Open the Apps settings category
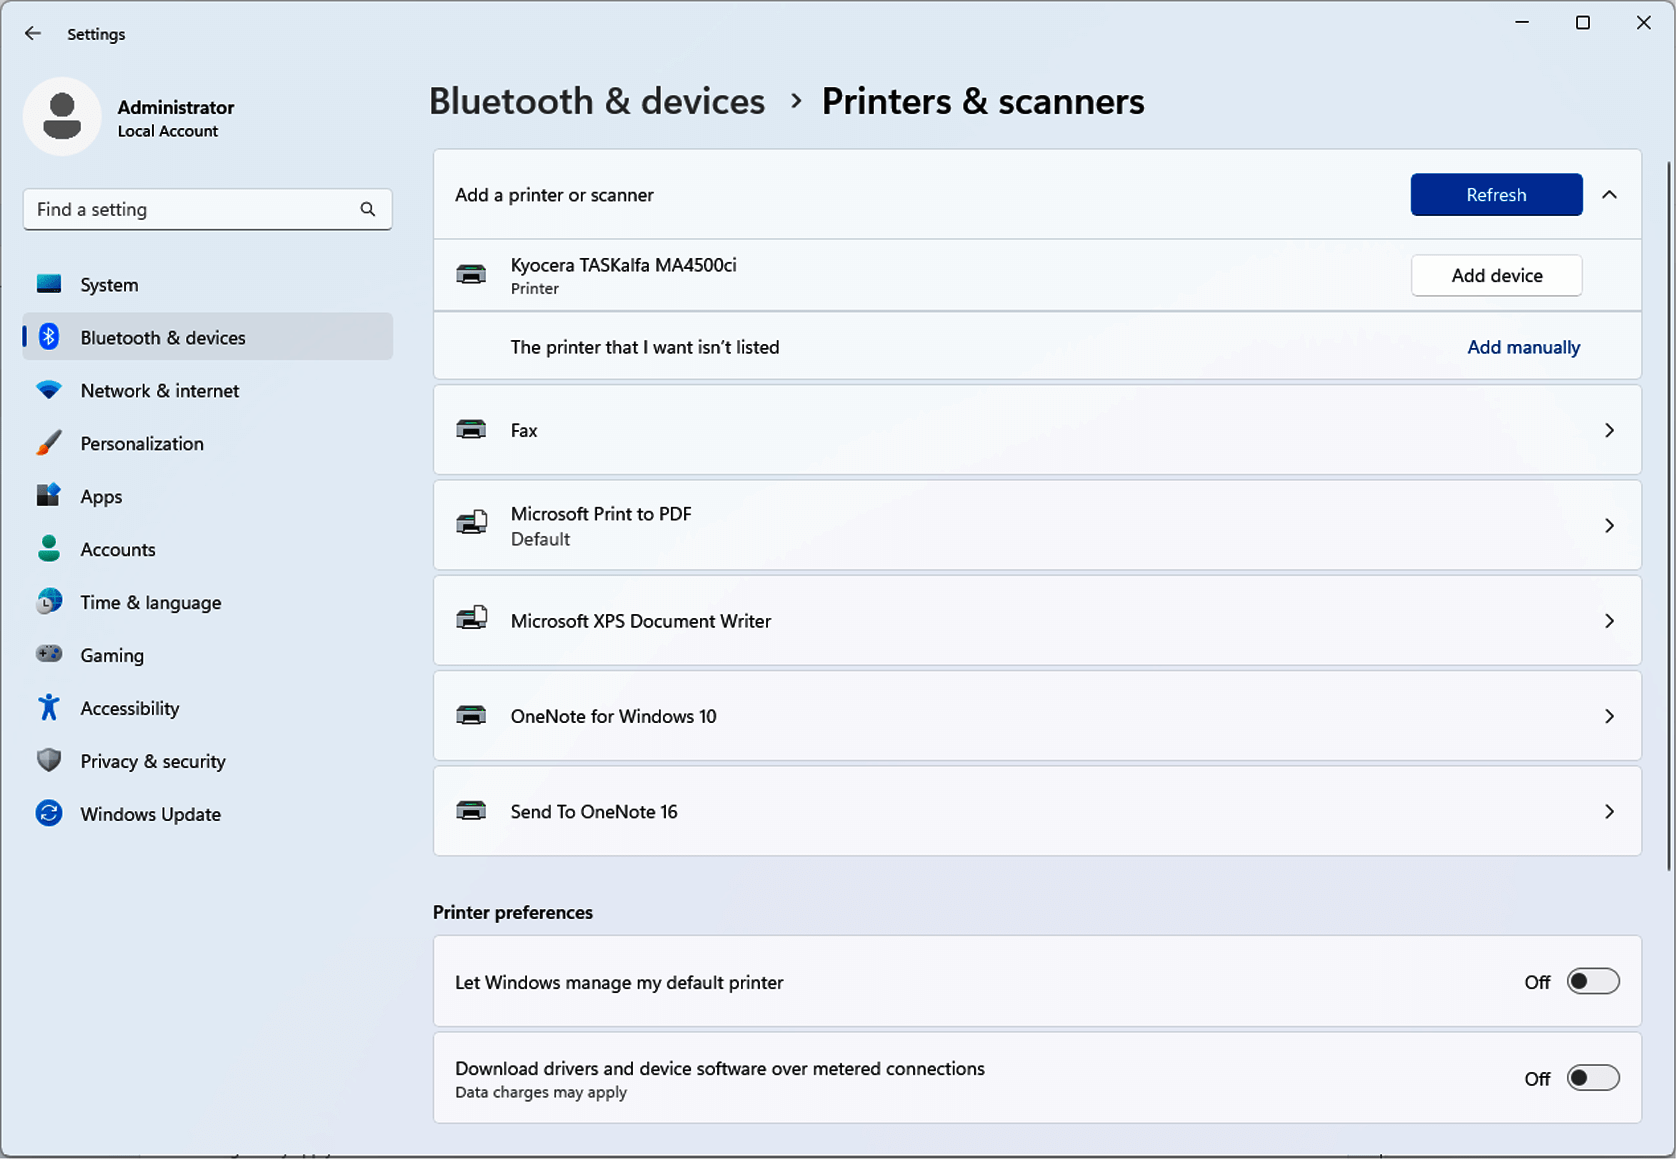 point(208,497)
